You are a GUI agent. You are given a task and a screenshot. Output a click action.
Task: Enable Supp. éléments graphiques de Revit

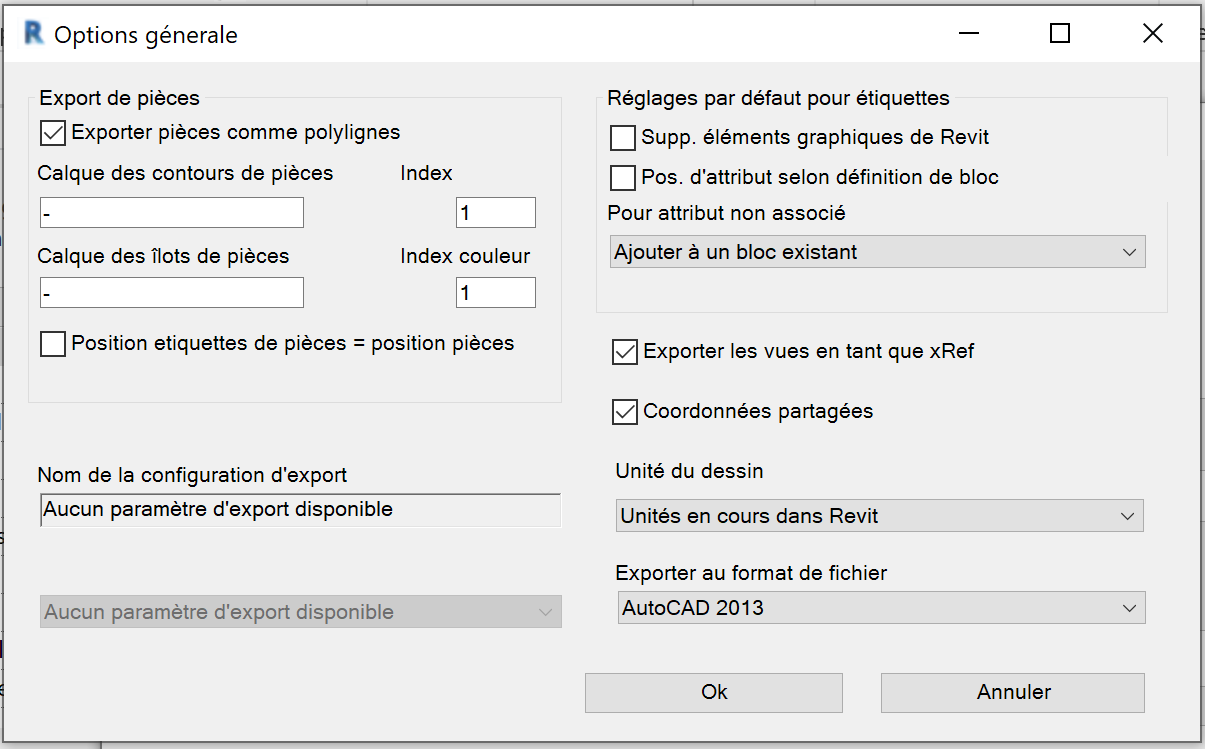[x=623, y=137]
